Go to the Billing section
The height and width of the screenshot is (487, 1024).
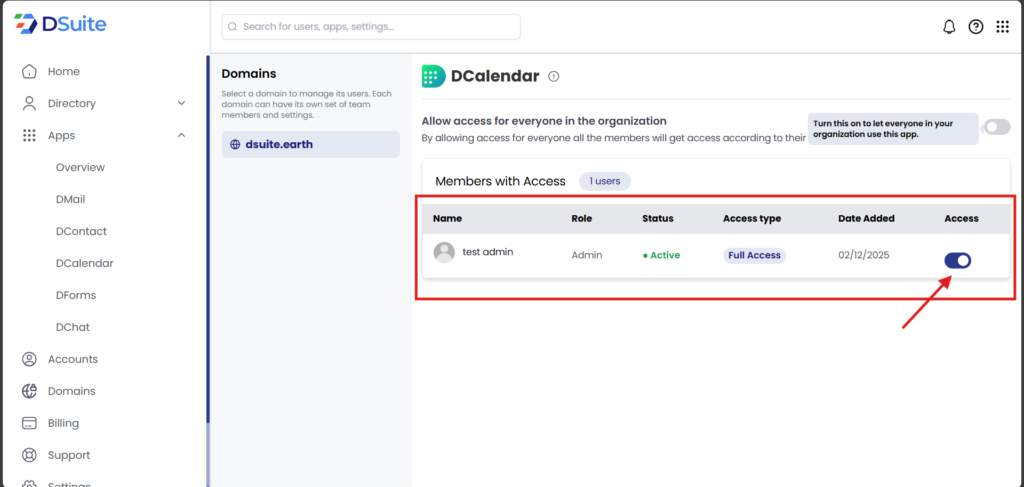tap(63, 423)
